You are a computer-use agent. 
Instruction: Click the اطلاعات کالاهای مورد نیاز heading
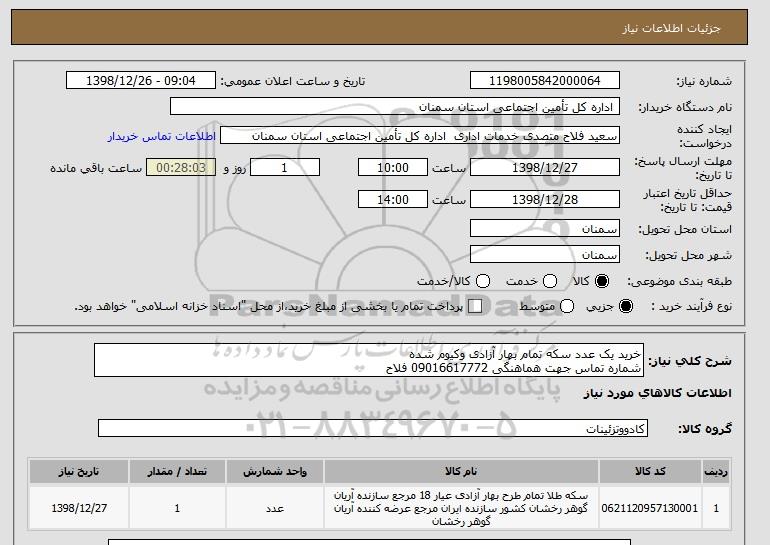(658, 393)
